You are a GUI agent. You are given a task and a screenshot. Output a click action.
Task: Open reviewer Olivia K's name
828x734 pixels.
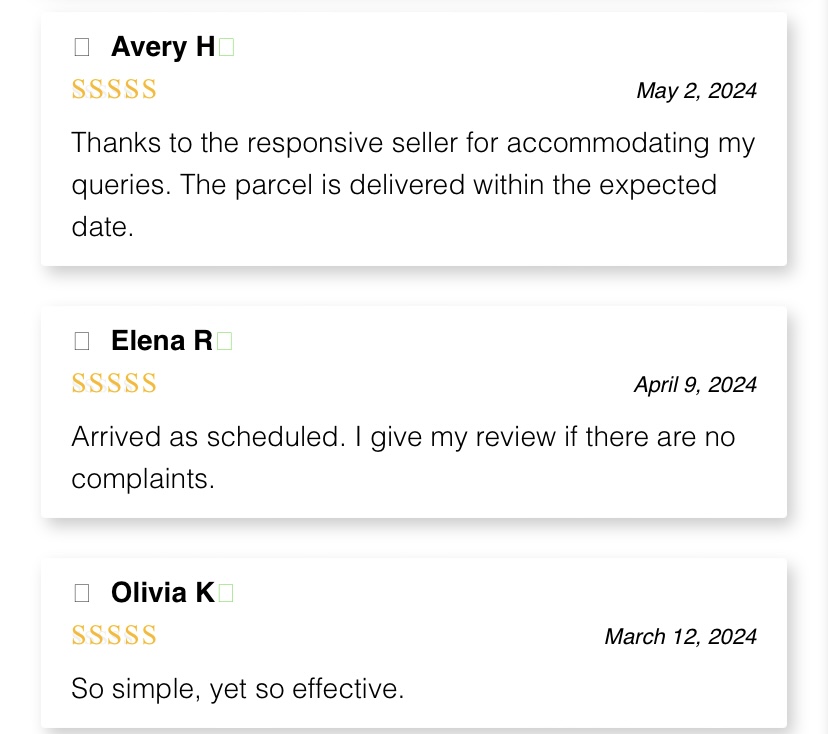point(163,593)
